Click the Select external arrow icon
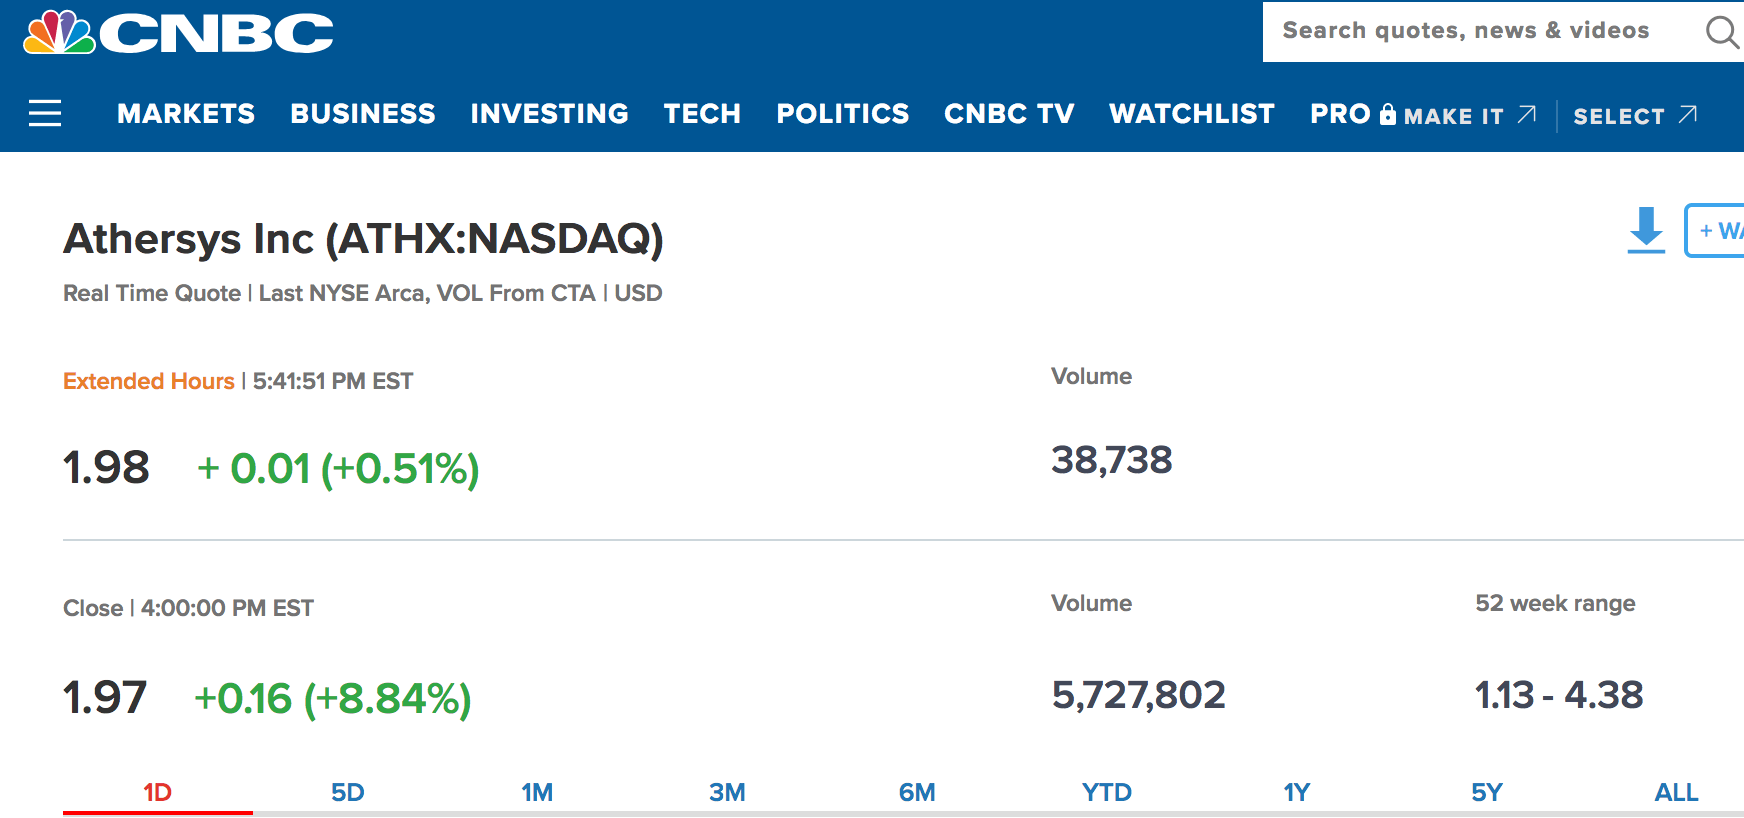1744x818 pixels. click(1688, 114)
